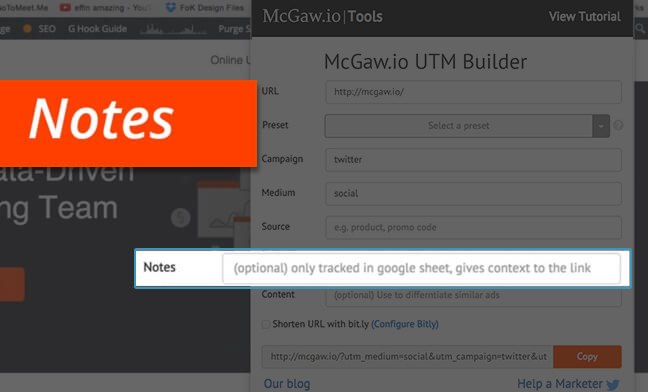Image resolution: width=648 pixels, height=392 pixels.
Task: Focus the Campaign field containing twitter
Action: click(473, 159)
